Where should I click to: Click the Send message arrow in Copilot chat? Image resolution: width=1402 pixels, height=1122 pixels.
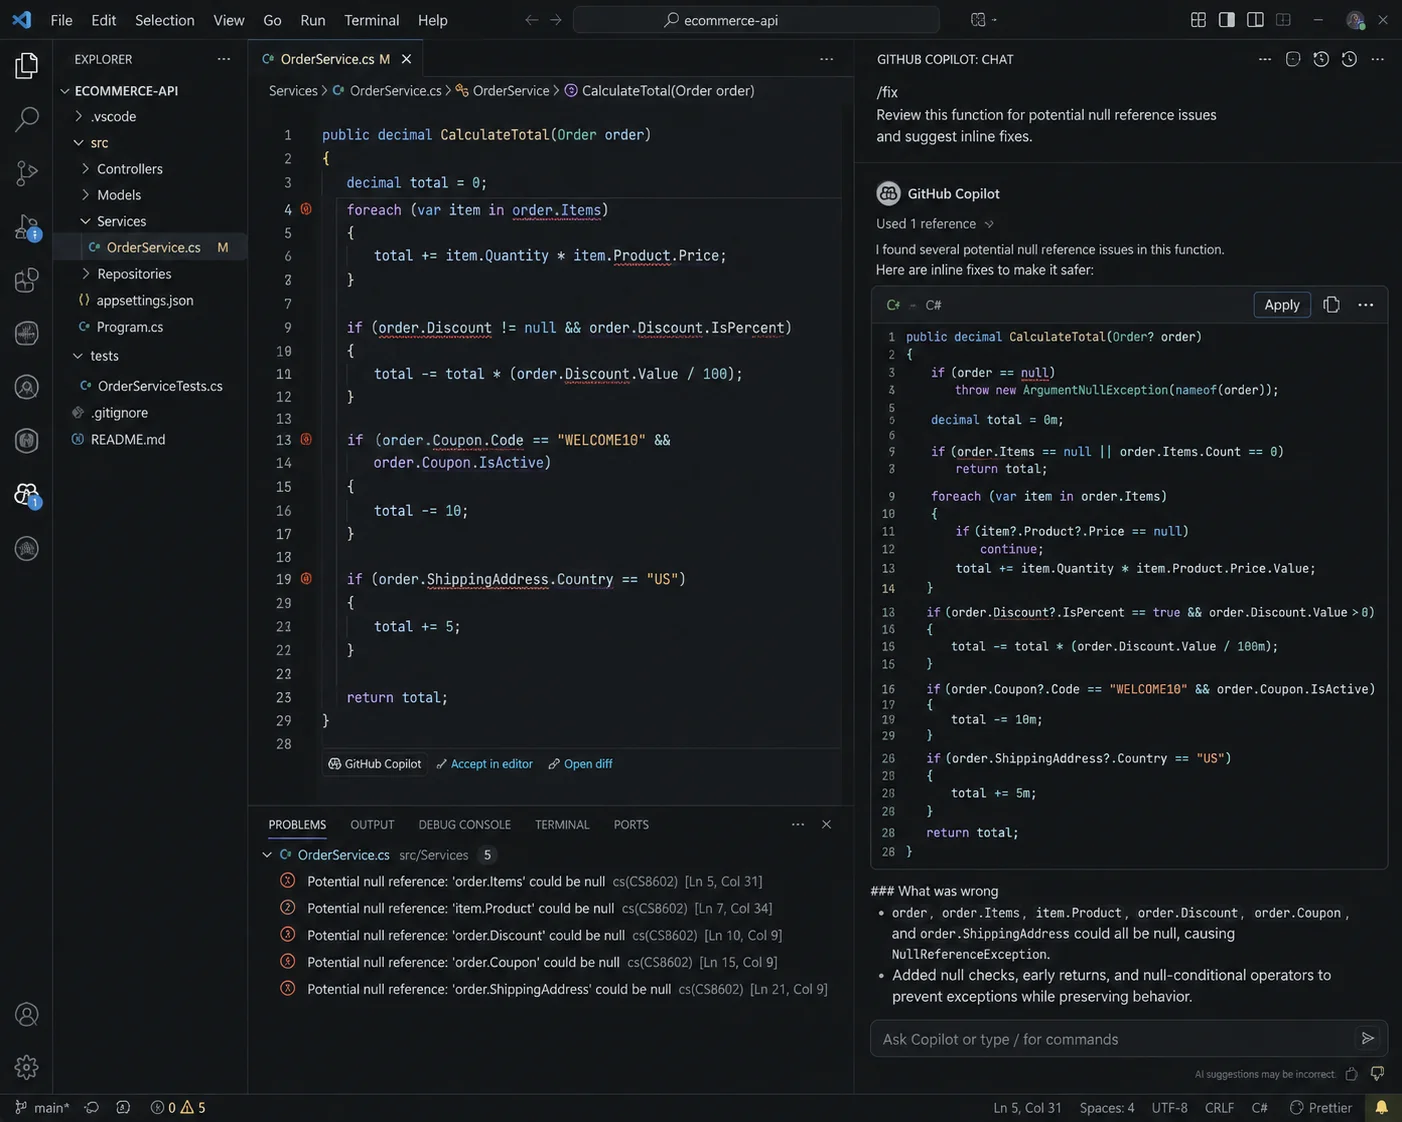tap(1367, 1038)
